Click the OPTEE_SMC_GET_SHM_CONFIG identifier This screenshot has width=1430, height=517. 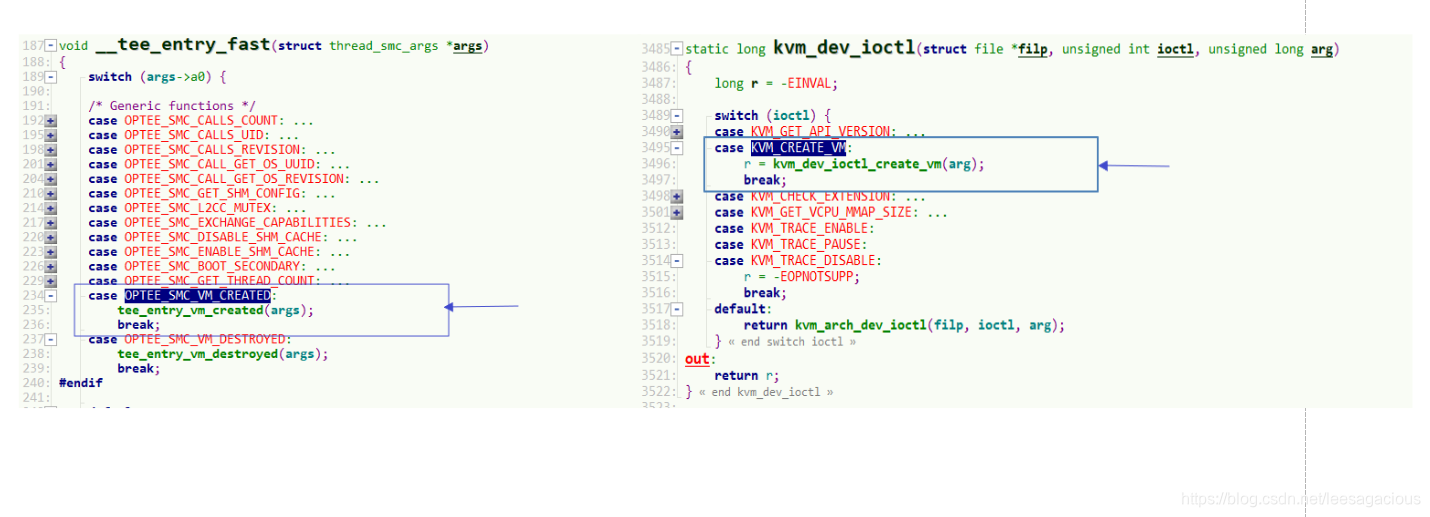tap(212, 194)
